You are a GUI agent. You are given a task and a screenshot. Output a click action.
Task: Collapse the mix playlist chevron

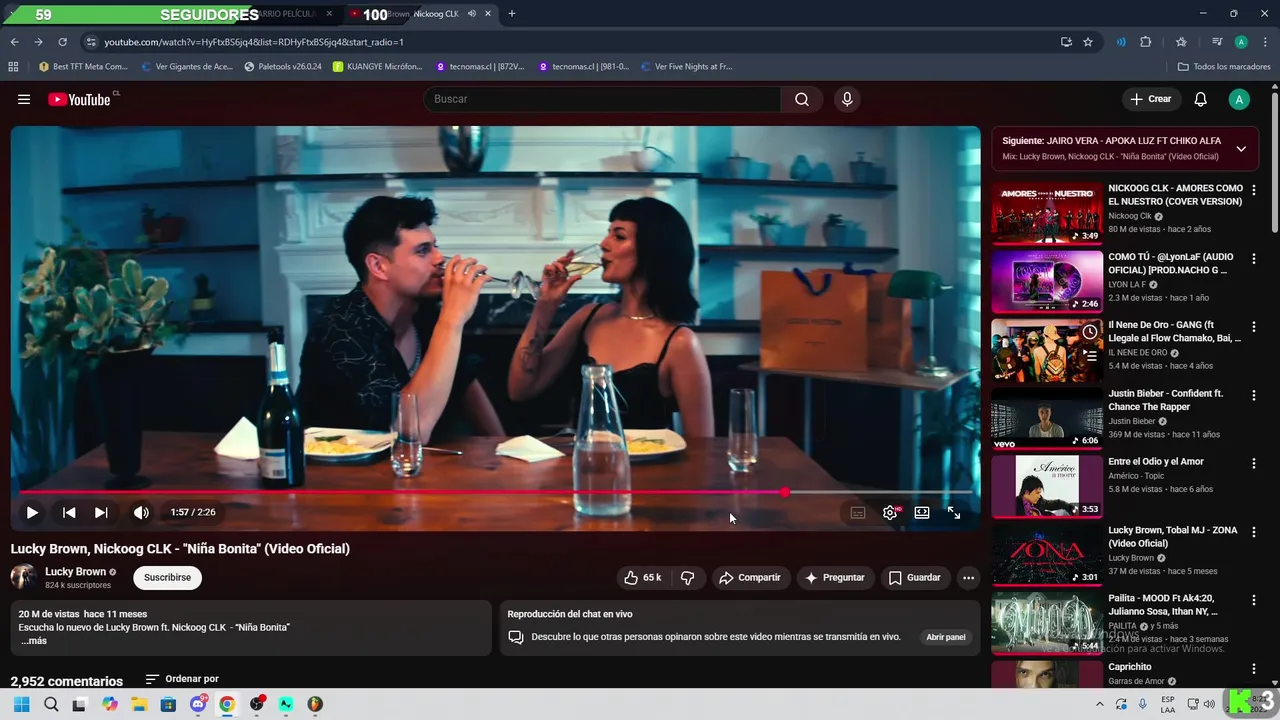[1241, 149]
